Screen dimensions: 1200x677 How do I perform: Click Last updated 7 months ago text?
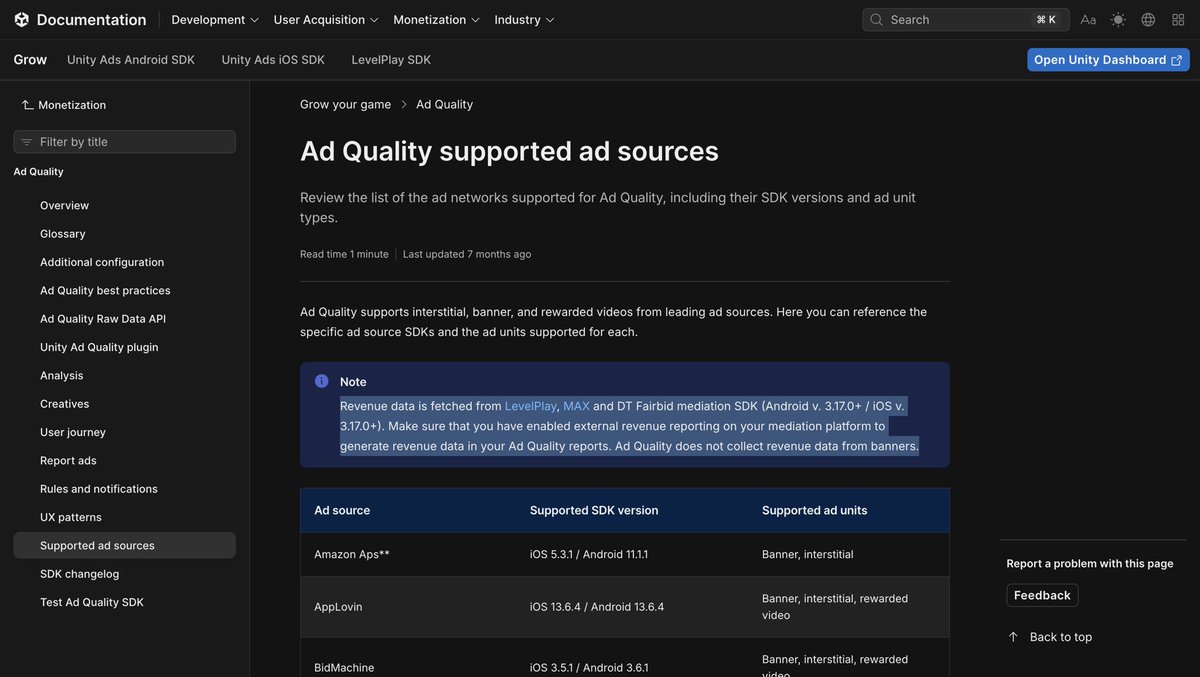(x=467, y=254)
